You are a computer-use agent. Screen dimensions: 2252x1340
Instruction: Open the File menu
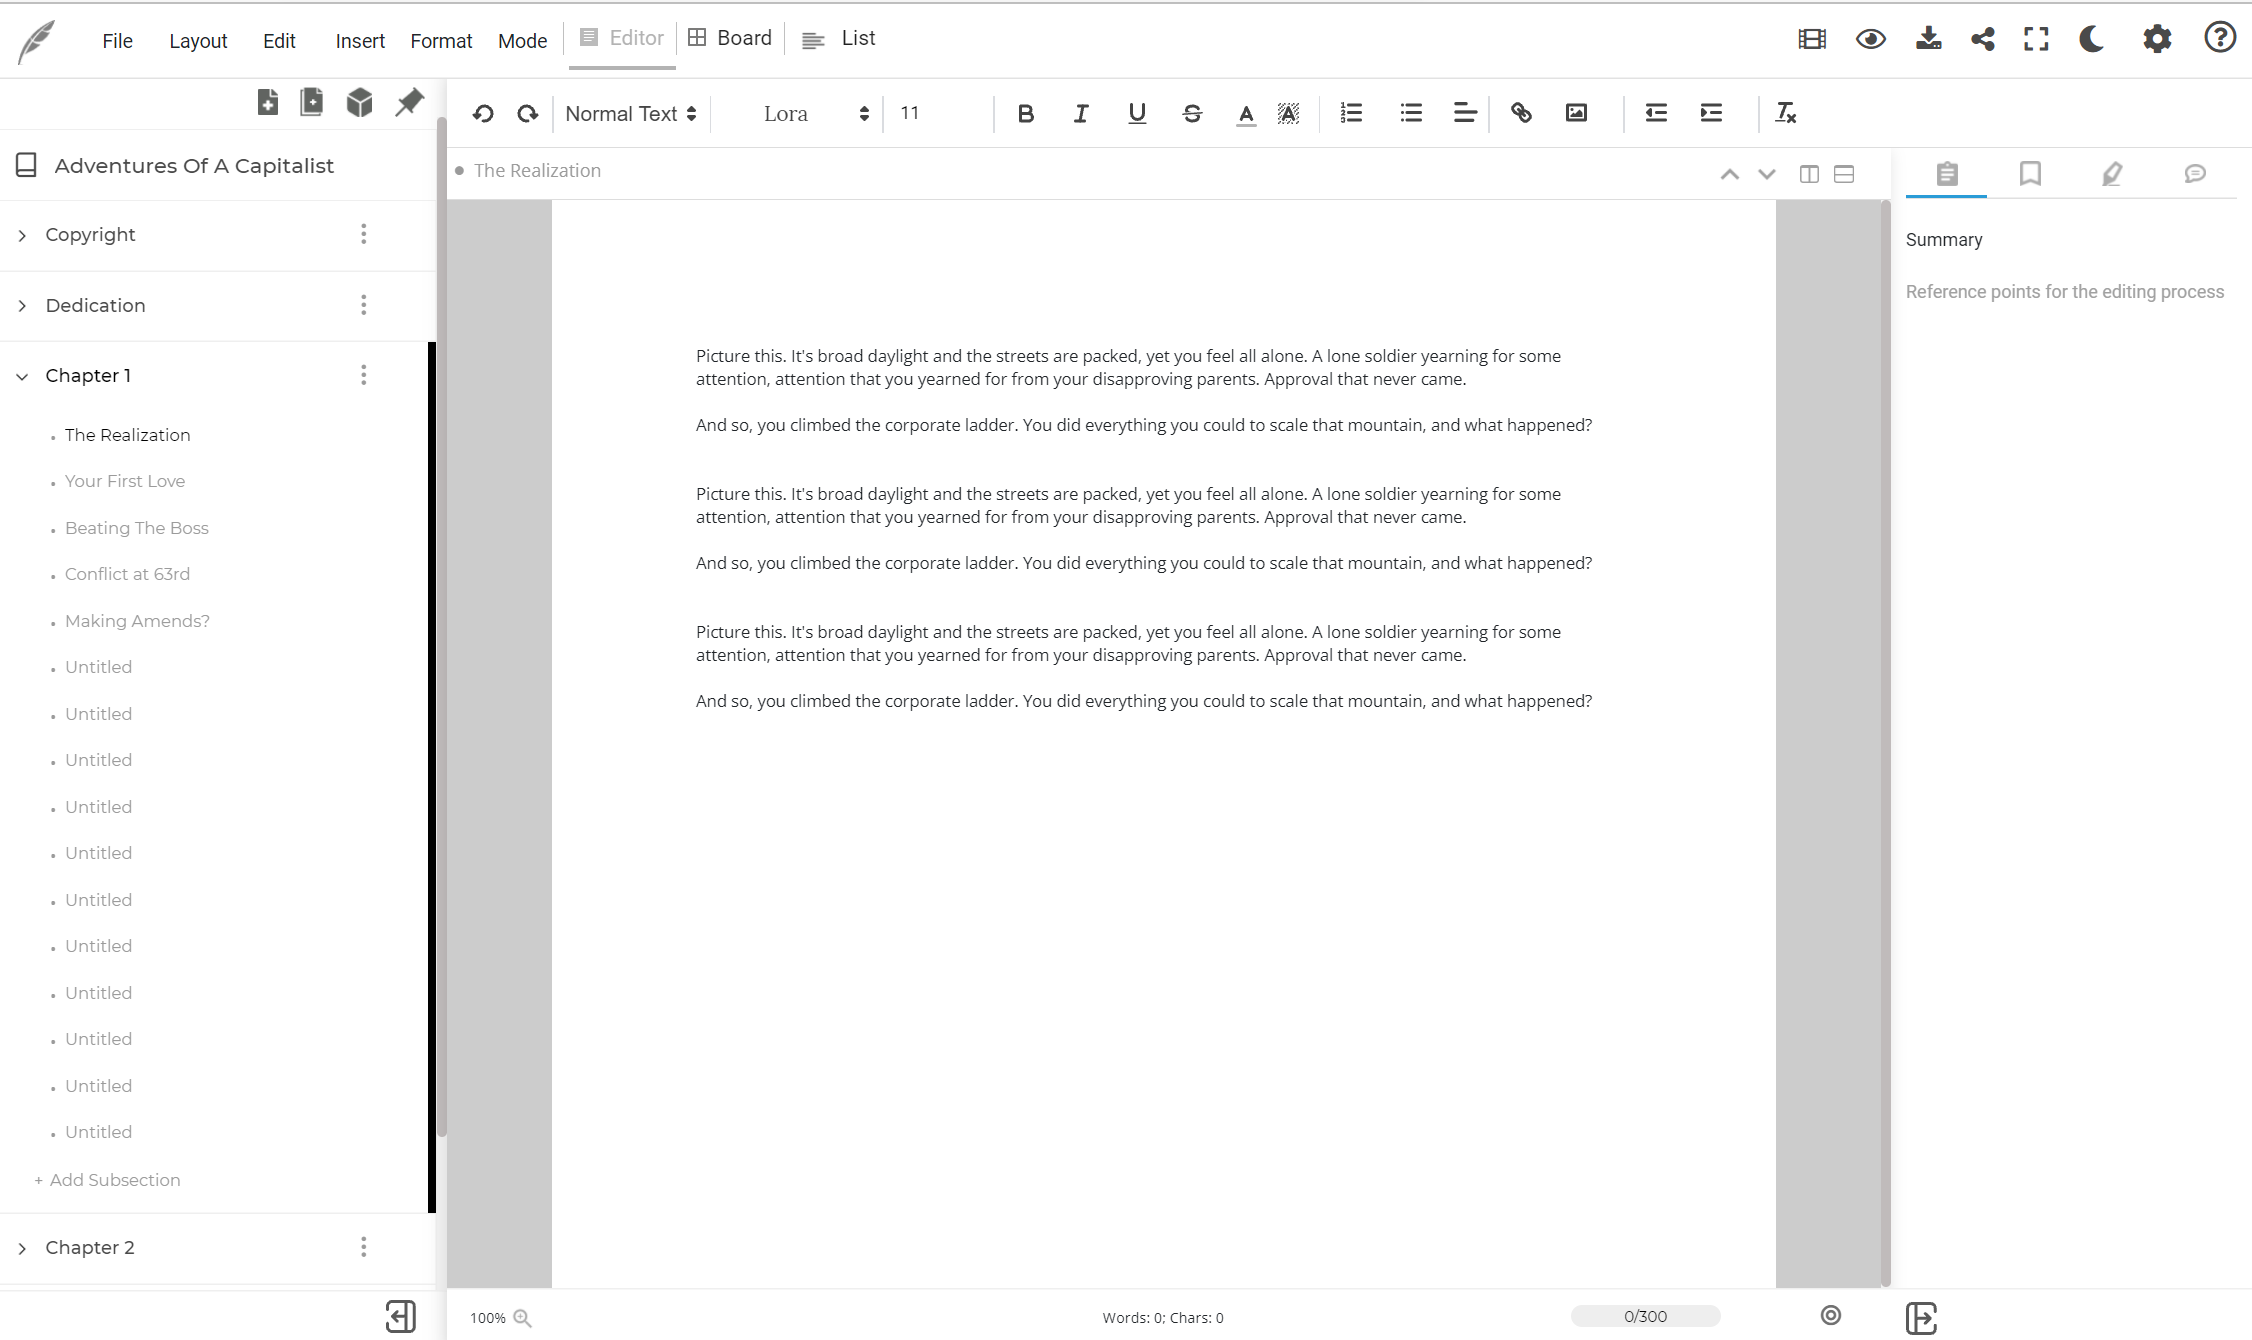117,41
